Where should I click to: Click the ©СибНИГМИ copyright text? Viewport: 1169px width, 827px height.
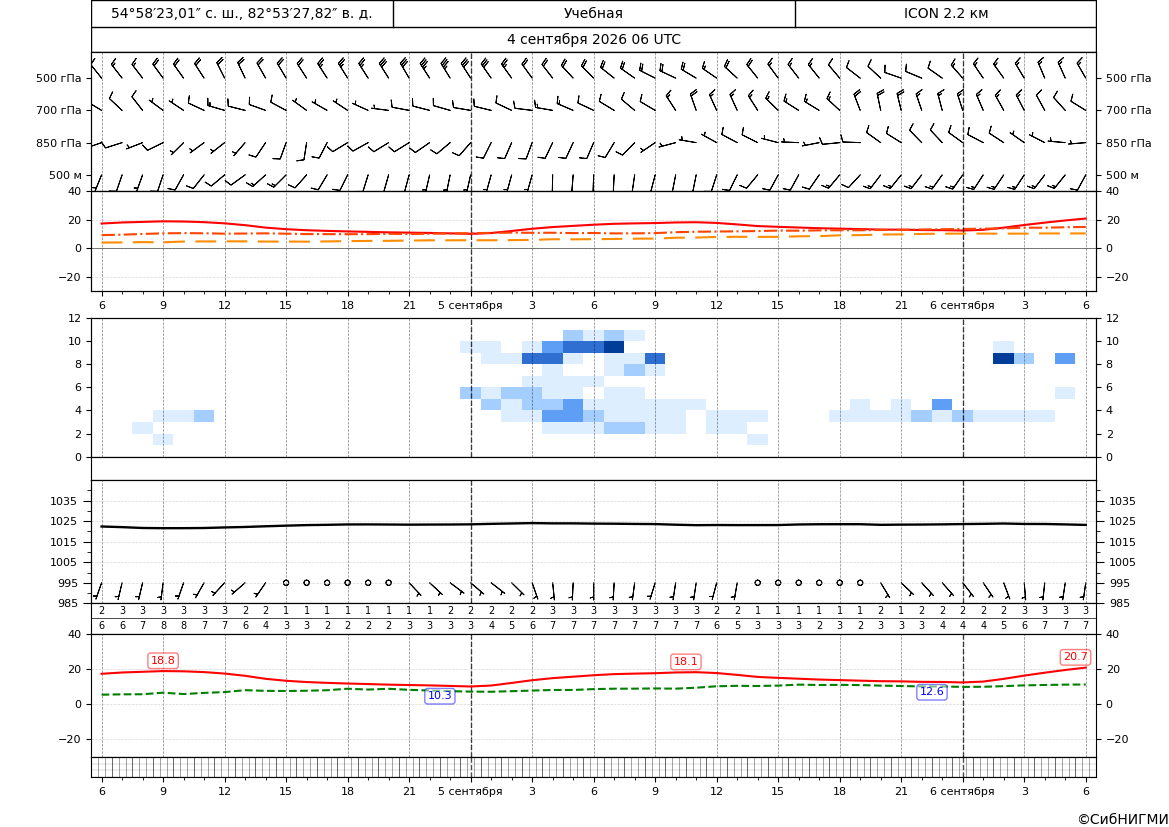click(1123, 819)
